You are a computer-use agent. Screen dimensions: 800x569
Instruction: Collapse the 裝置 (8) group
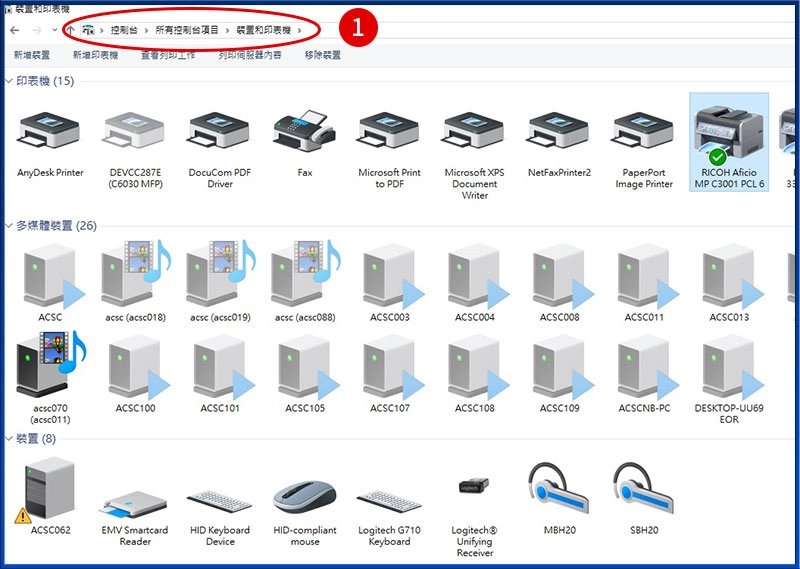pos(10,439)
